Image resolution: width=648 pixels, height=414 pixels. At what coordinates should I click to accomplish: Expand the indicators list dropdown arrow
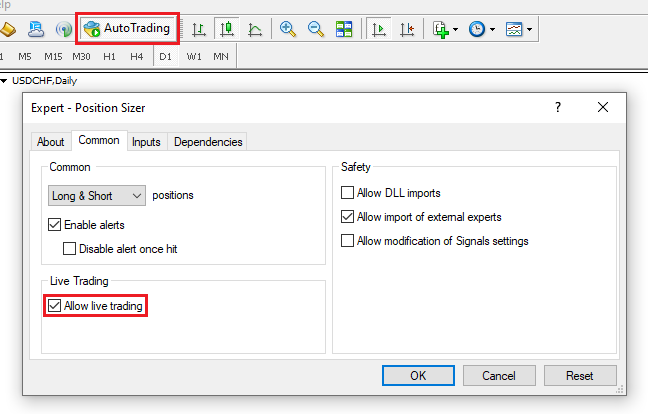pyautogui.click(x=456, y=30)
